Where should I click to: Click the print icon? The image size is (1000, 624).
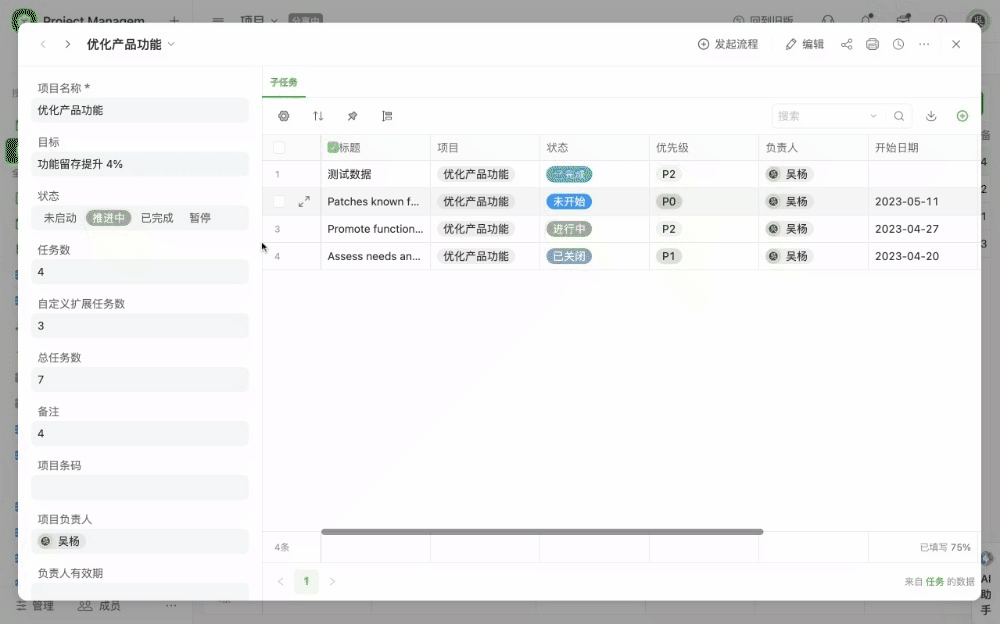(x=872, y=44)
